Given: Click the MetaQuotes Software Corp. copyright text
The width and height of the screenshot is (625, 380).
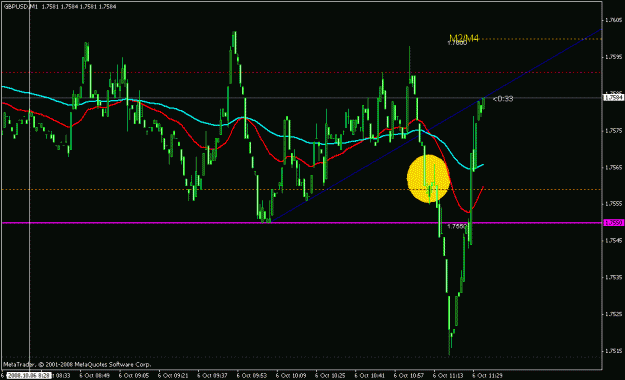Looking at the screenshot, I should 77,364.
